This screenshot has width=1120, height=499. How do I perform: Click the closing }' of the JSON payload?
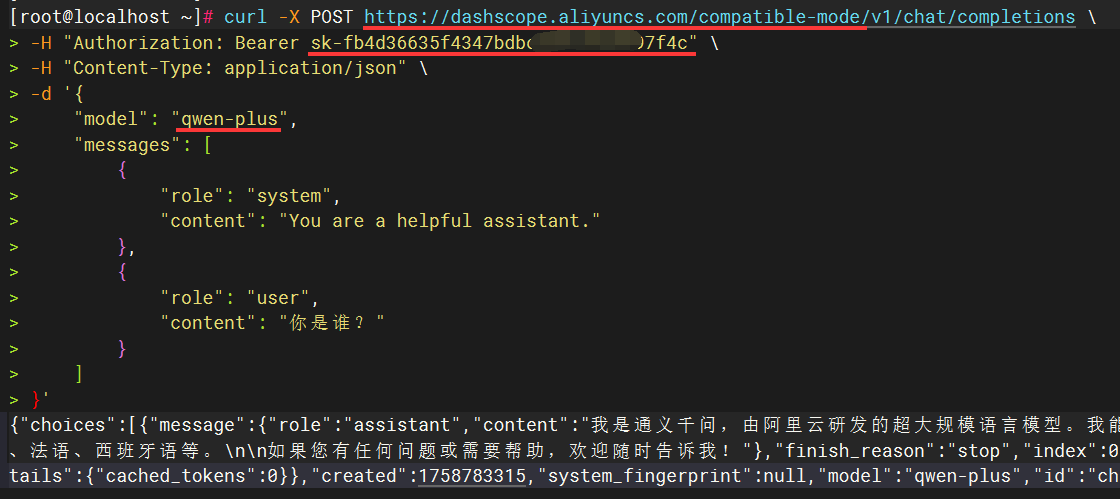point(40,399)
